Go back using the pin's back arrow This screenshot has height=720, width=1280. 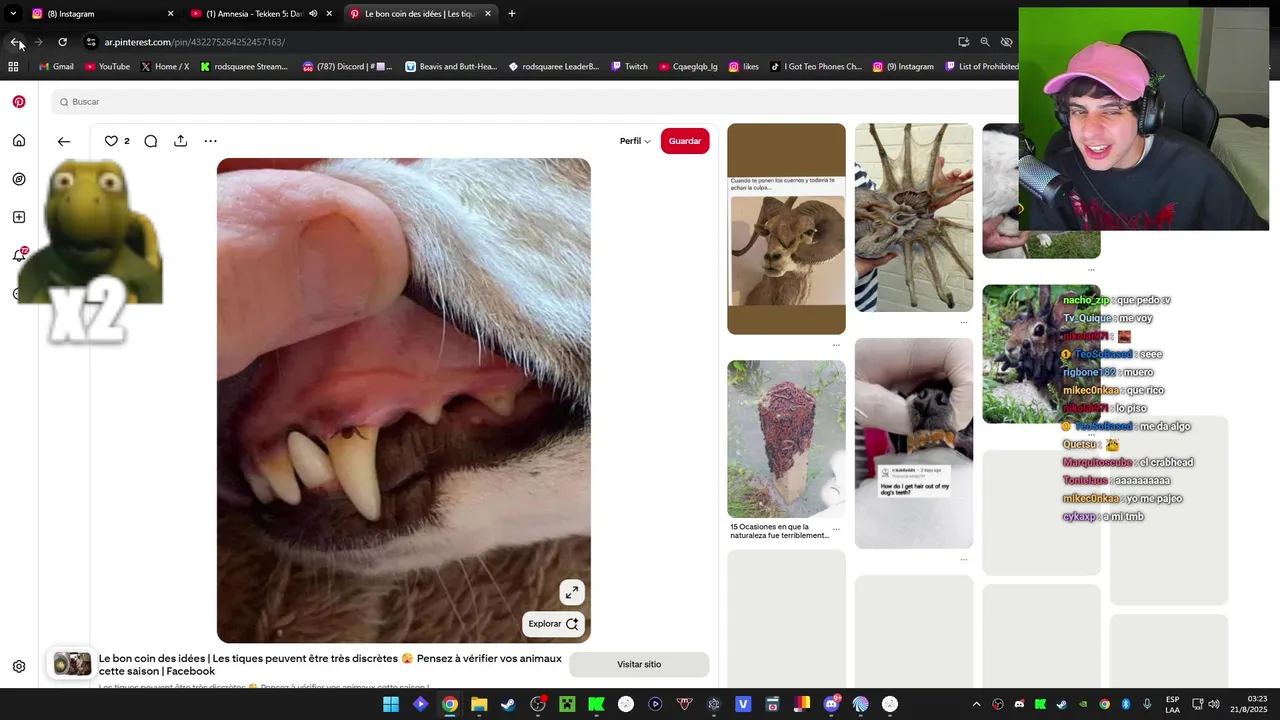tap(64, 141)
